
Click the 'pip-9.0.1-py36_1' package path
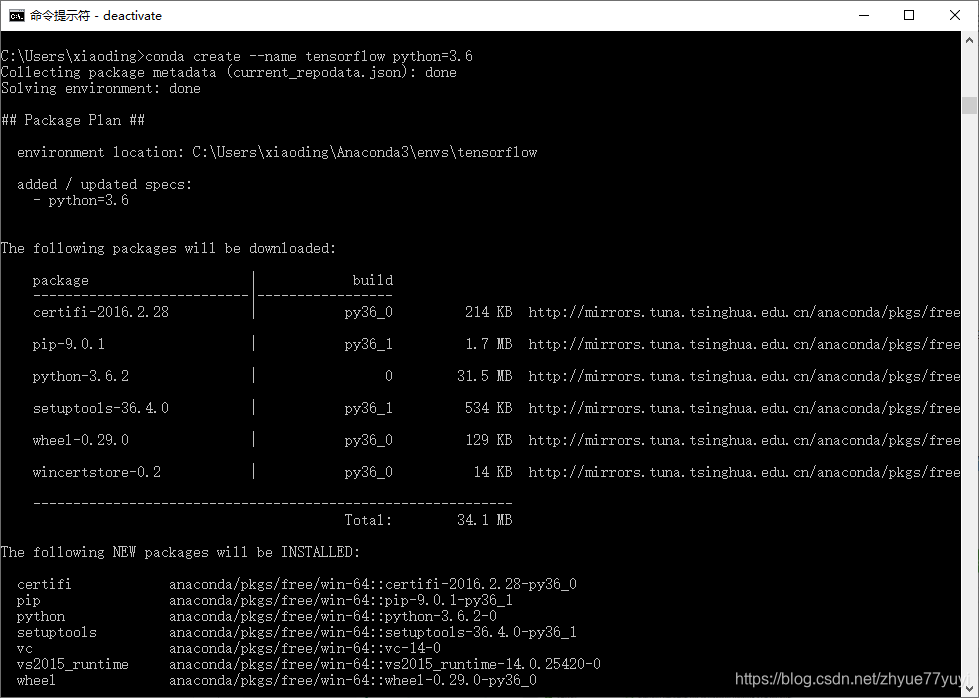pyautogui.click(x=341, y=601)
